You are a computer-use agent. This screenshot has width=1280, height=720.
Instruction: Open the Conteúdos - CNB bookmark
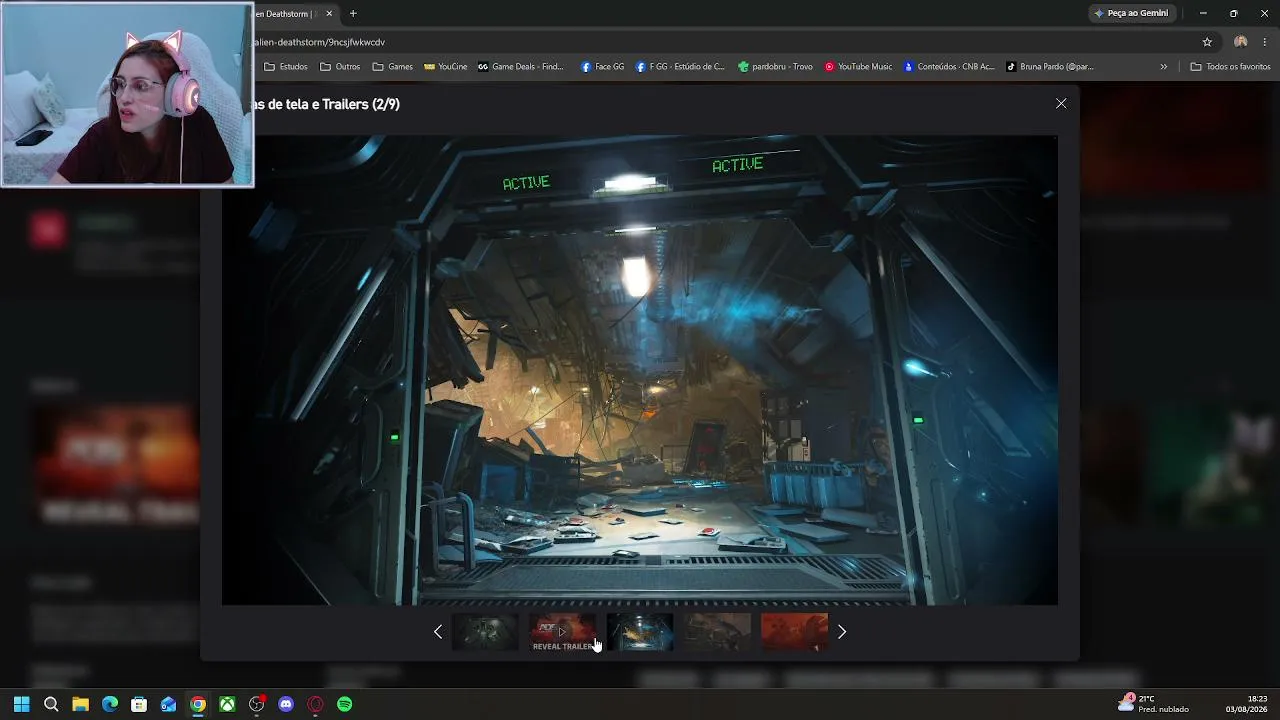click(x=949, y=67)
